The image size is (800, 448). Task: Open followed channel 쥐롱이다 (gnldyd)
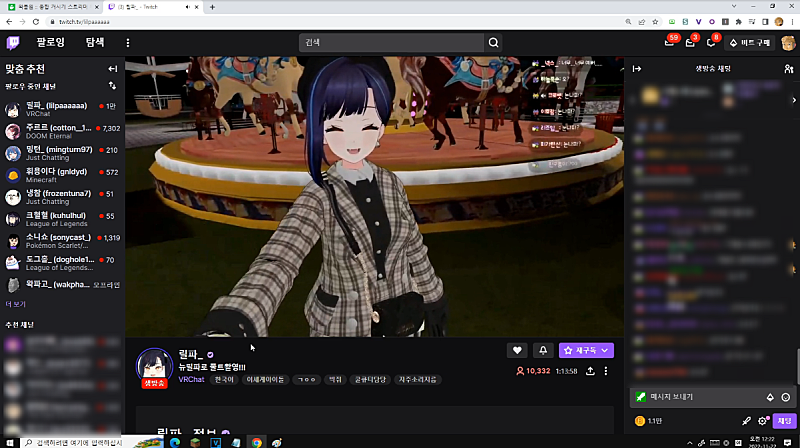62,175
